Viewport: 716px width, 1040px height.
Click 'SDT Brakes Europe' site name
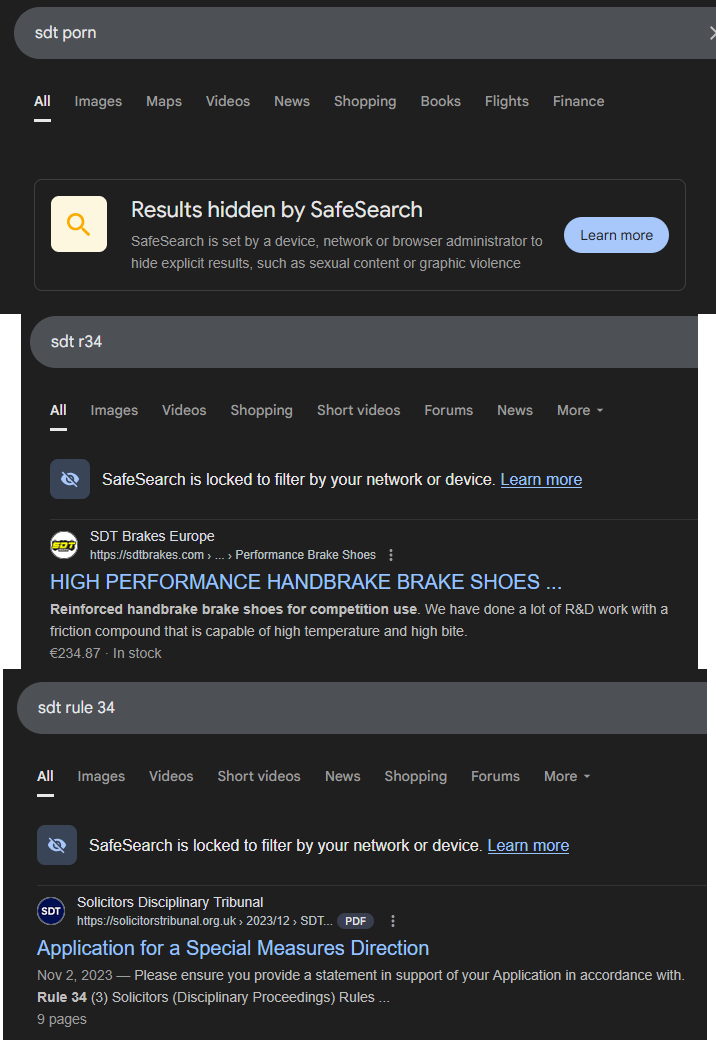tap(152, 536)
